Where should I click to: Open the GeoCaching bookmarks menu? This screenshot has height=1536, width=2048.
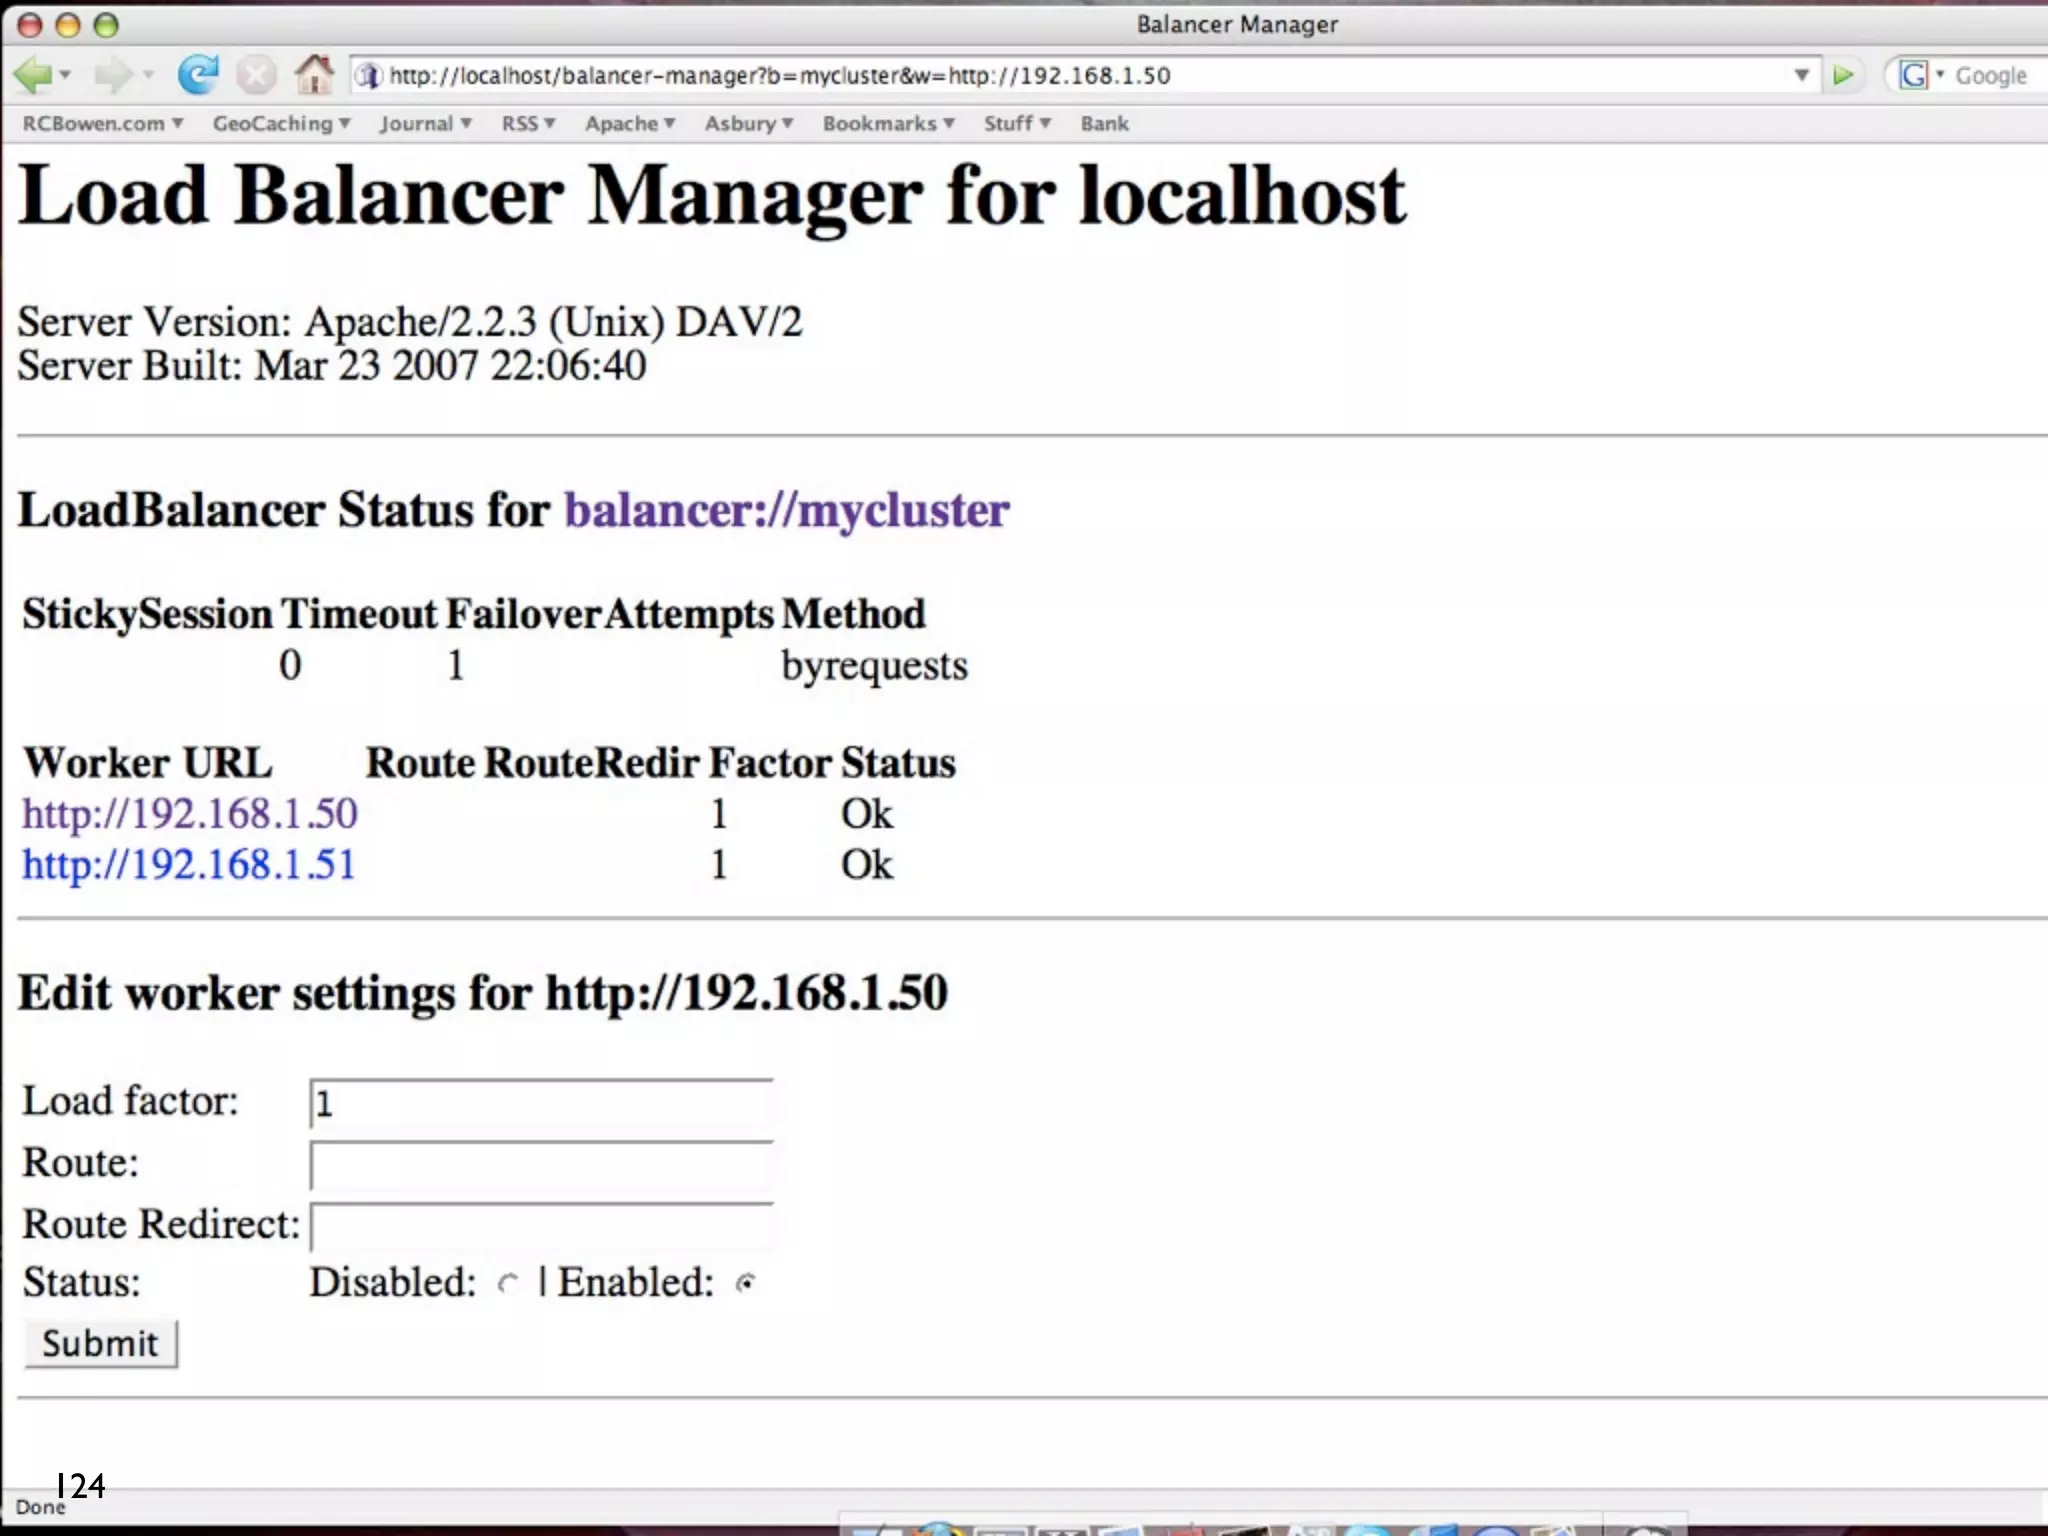click(x=281, y=123)
